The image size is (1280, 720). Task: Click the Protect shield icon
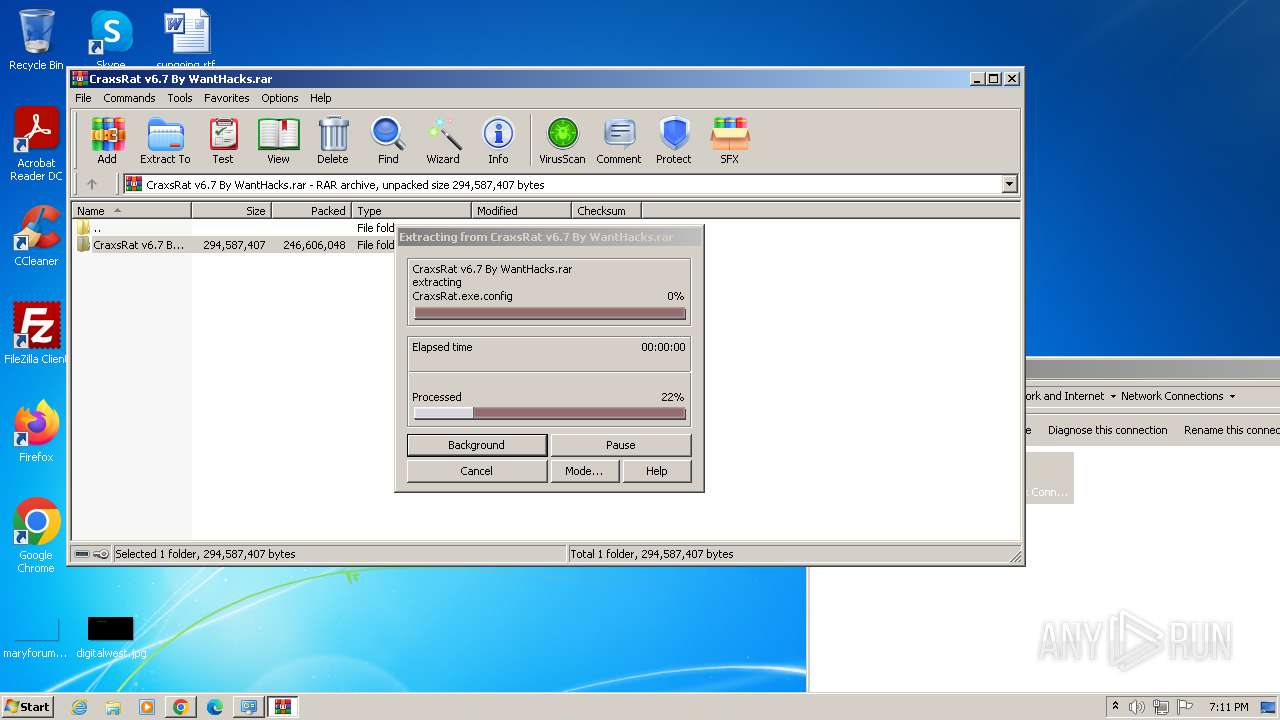[674, 140]
